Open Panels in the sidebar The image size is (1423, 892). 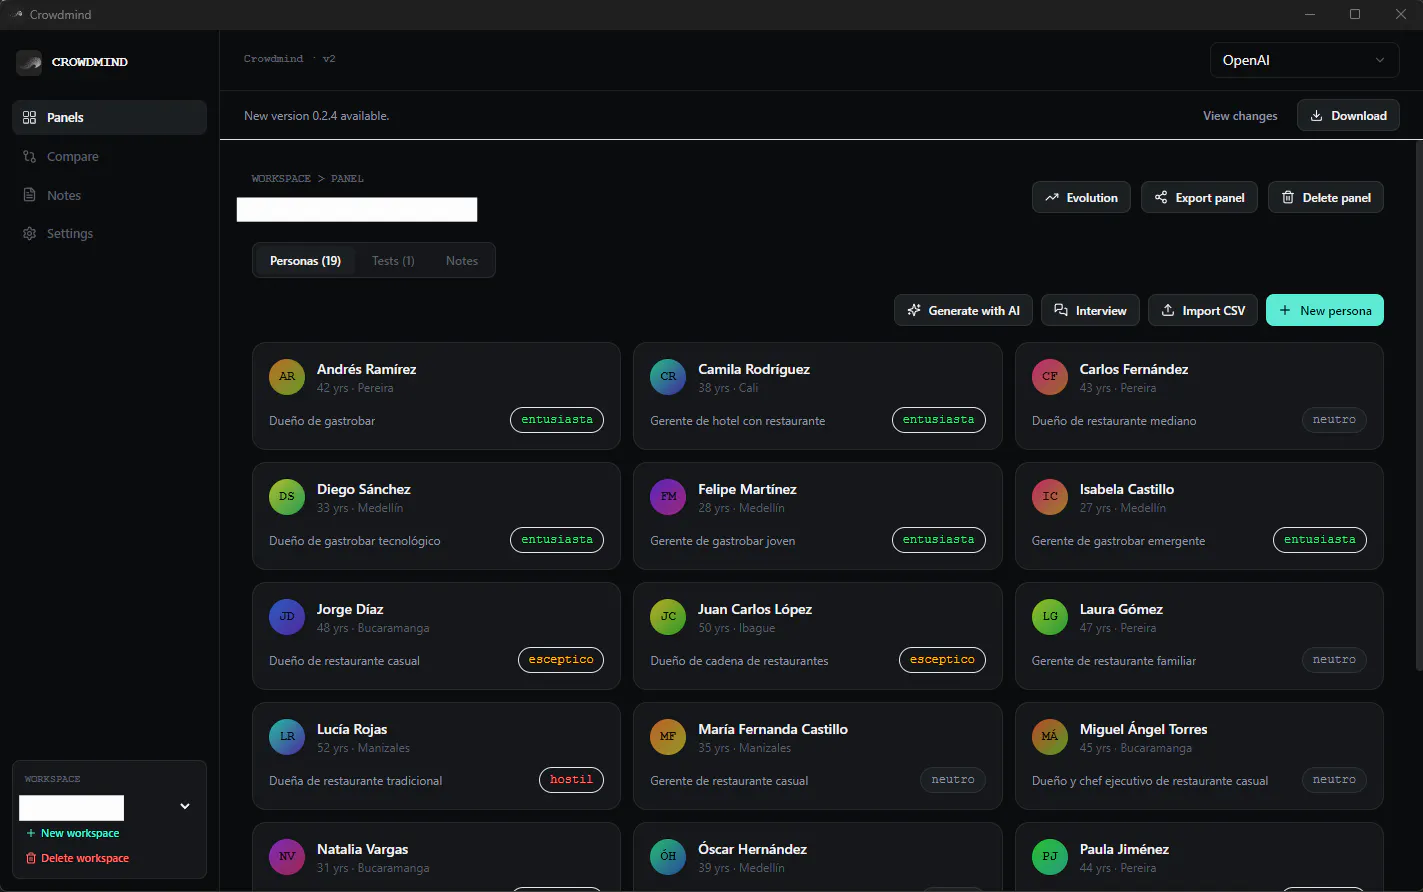[109, 117]
